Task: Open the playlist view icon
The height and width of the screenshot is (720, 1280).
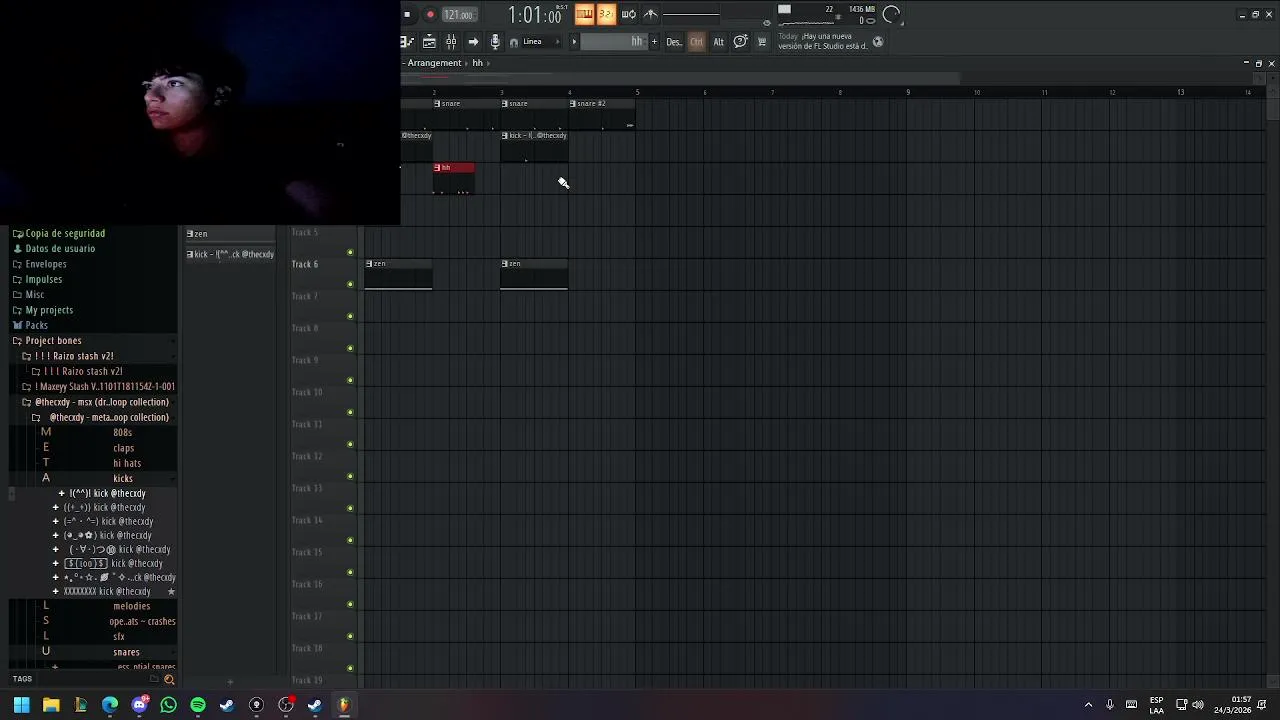Action: click(x=407, y=41)
